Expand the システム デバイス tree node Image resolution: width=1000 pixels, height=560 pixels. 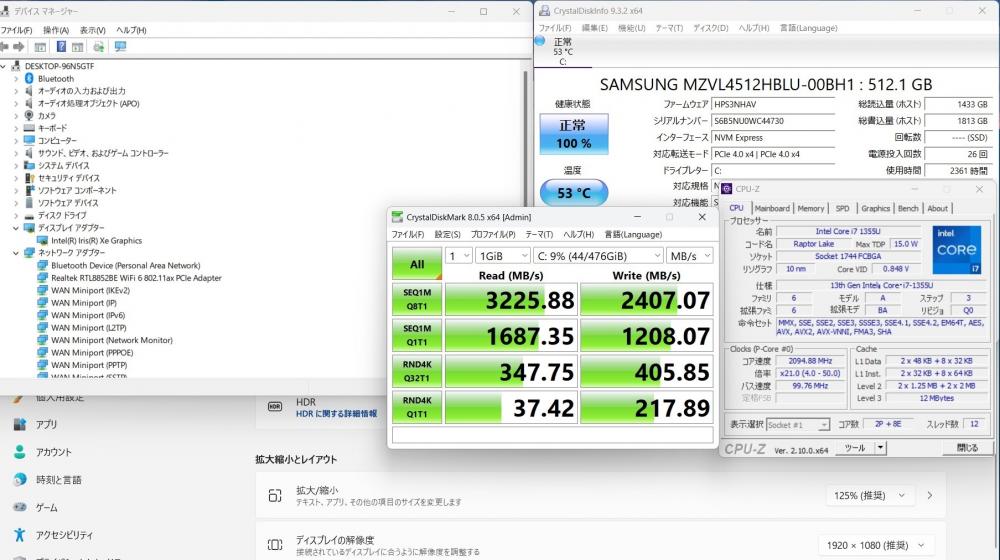tap(16, 166)
